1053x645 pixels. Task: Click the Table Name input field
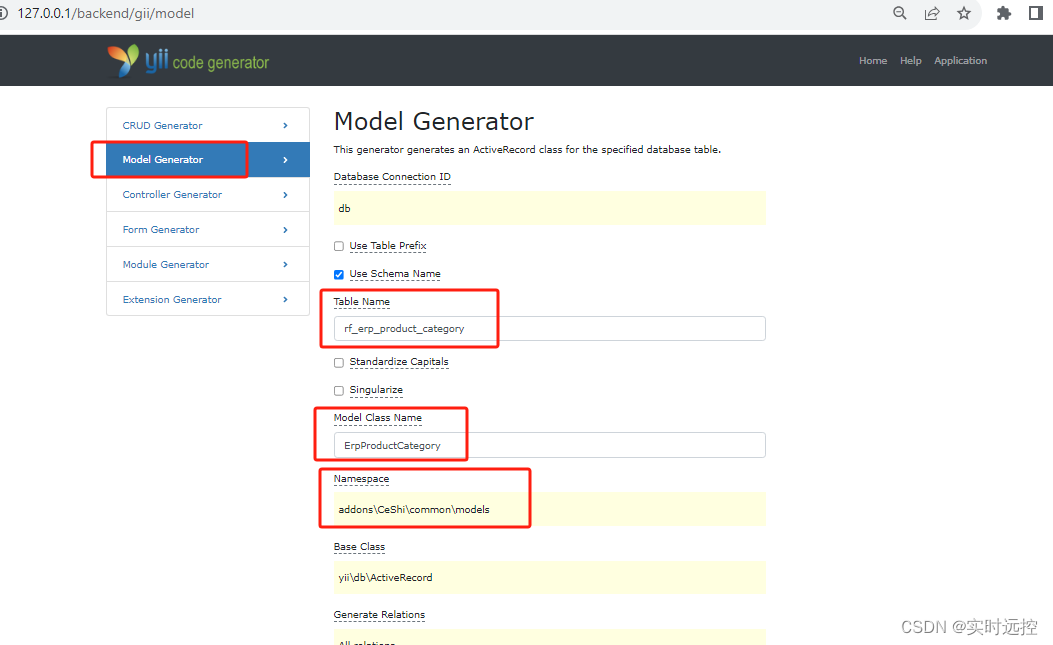tap(549, 328)
